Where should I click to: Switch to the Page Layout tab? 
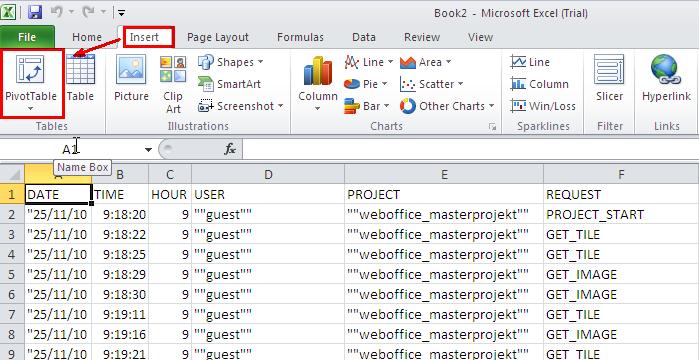pyautogui.click(x=218, y=37)
